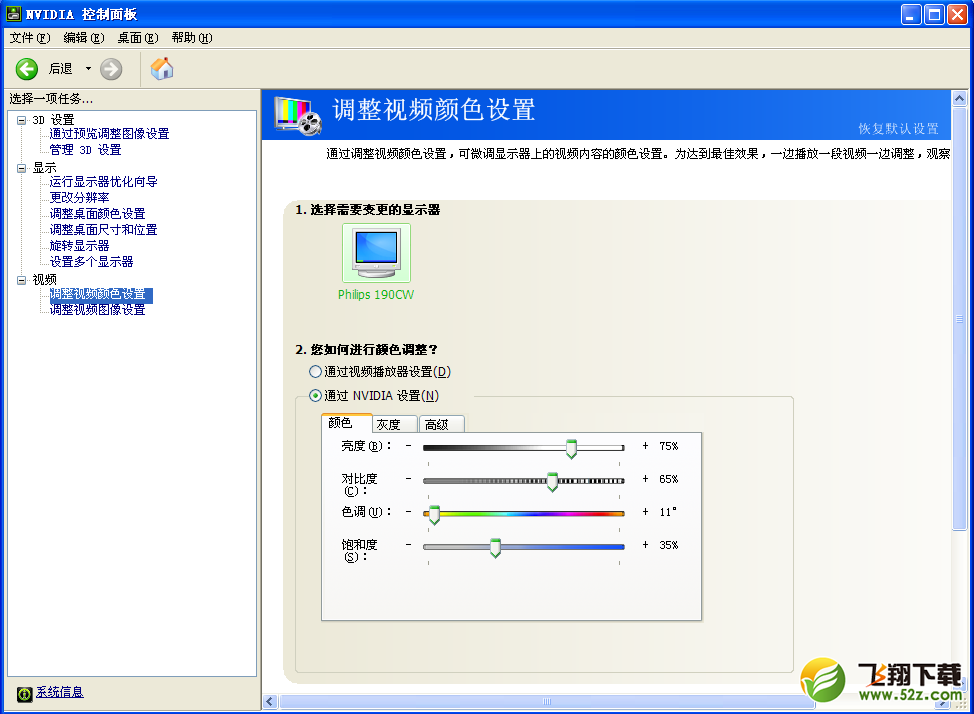Click the vertical scrollbar up arrow

(x=959, y=98)
